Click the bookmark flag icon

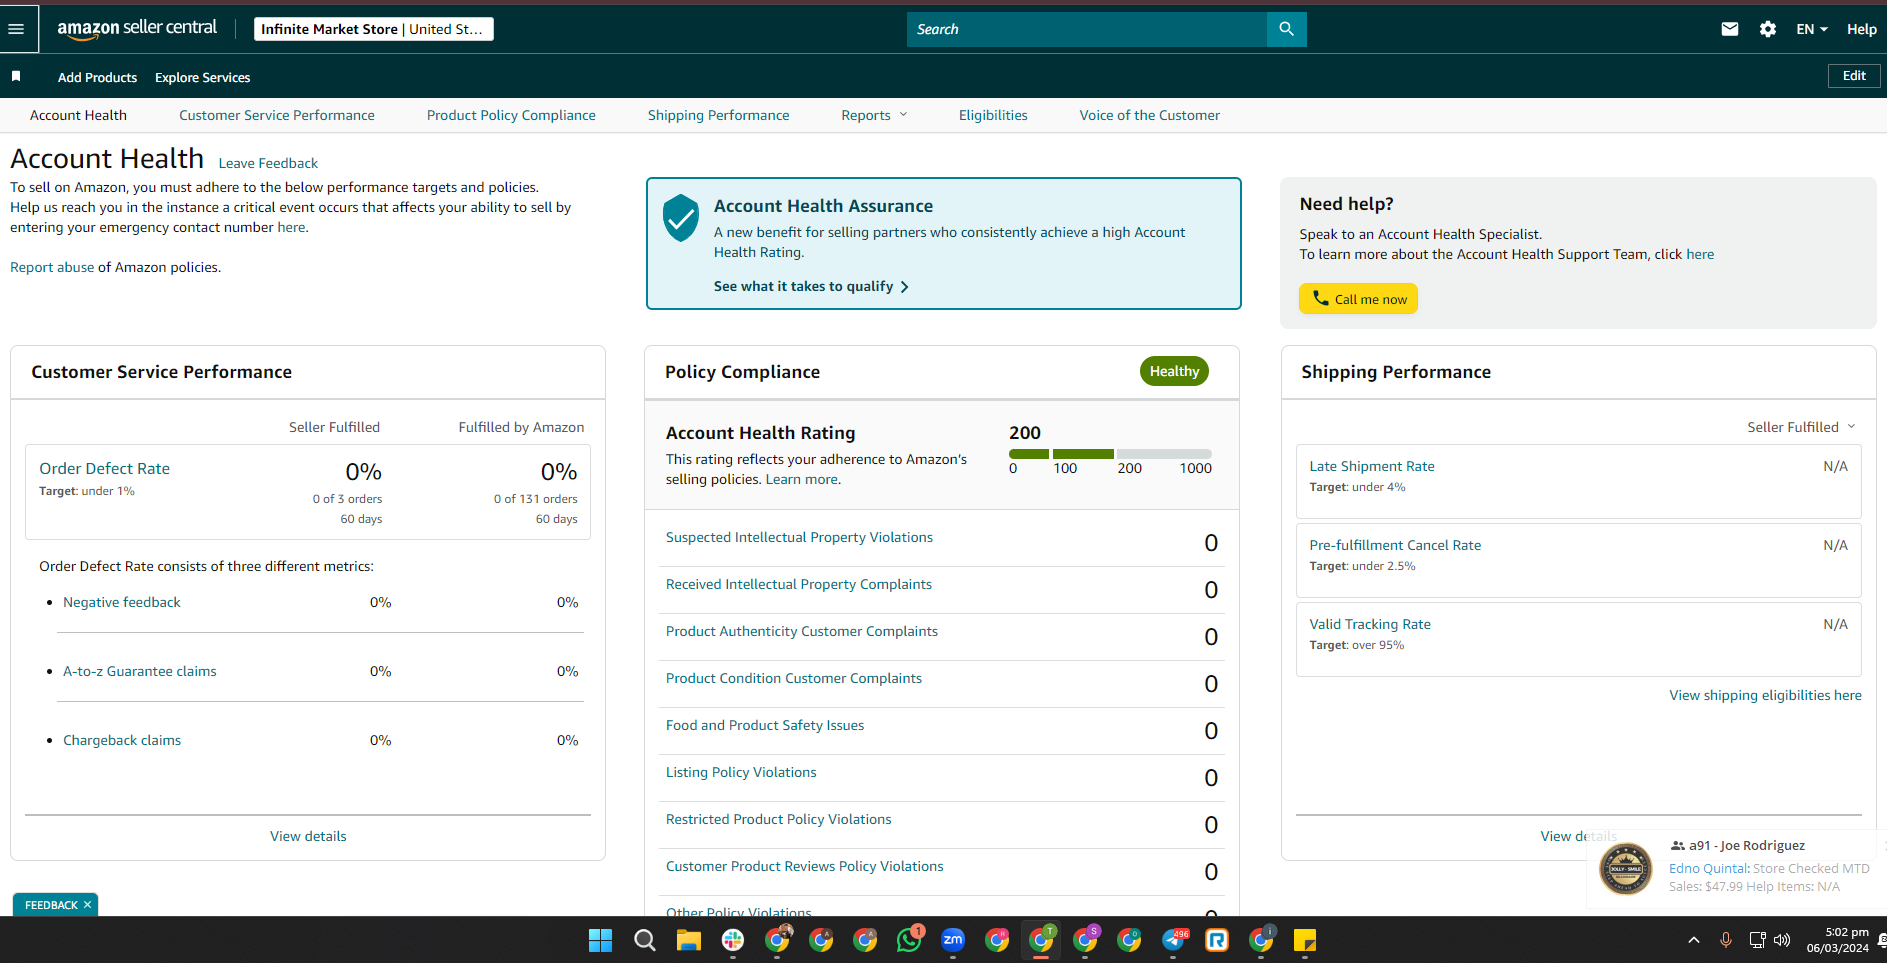click(16, 76)
